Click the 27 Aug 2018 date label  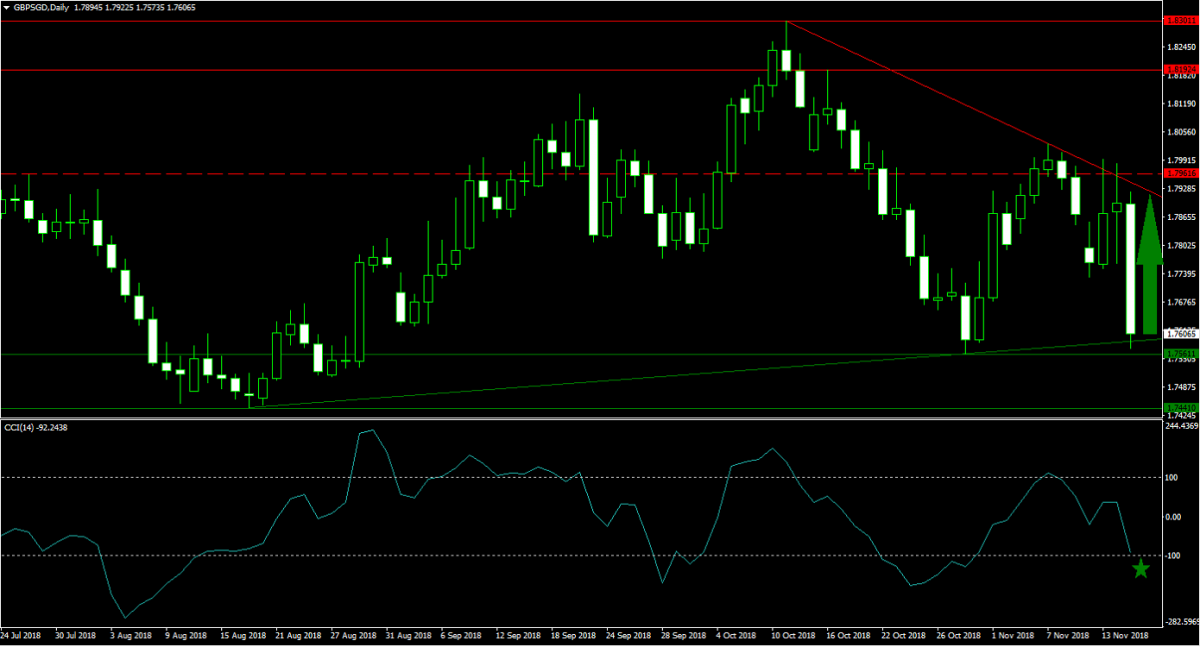point(351,634)
